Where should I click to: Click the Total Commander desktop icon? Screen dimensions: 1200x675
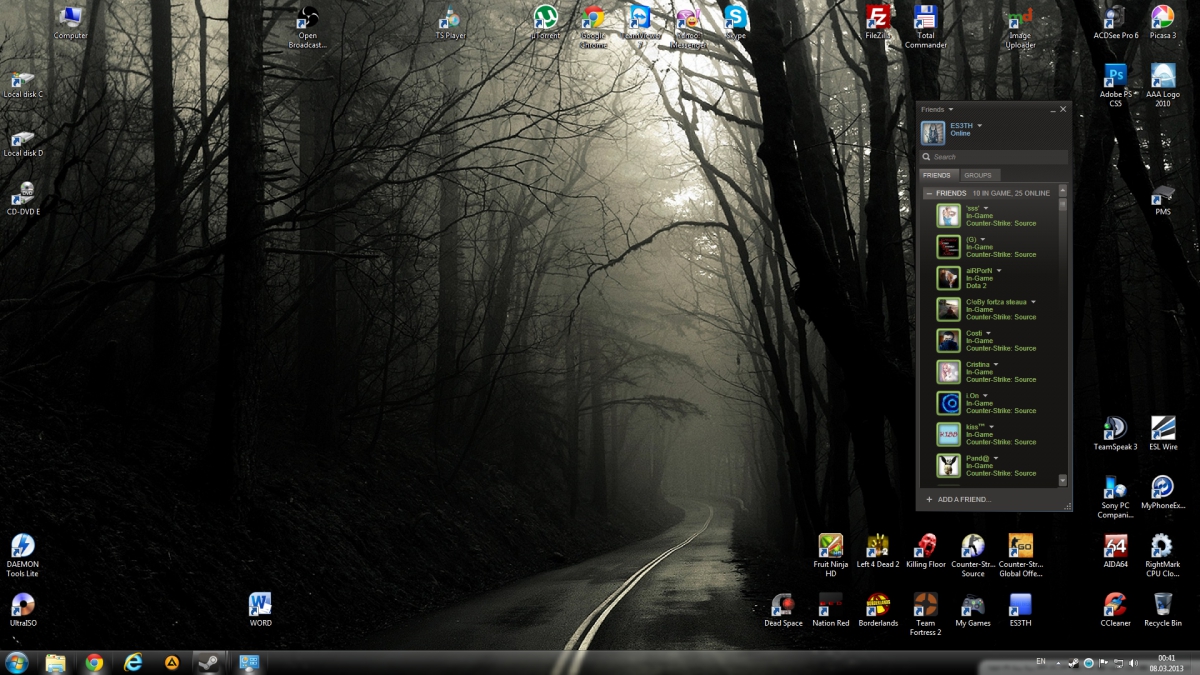(925, 19)
